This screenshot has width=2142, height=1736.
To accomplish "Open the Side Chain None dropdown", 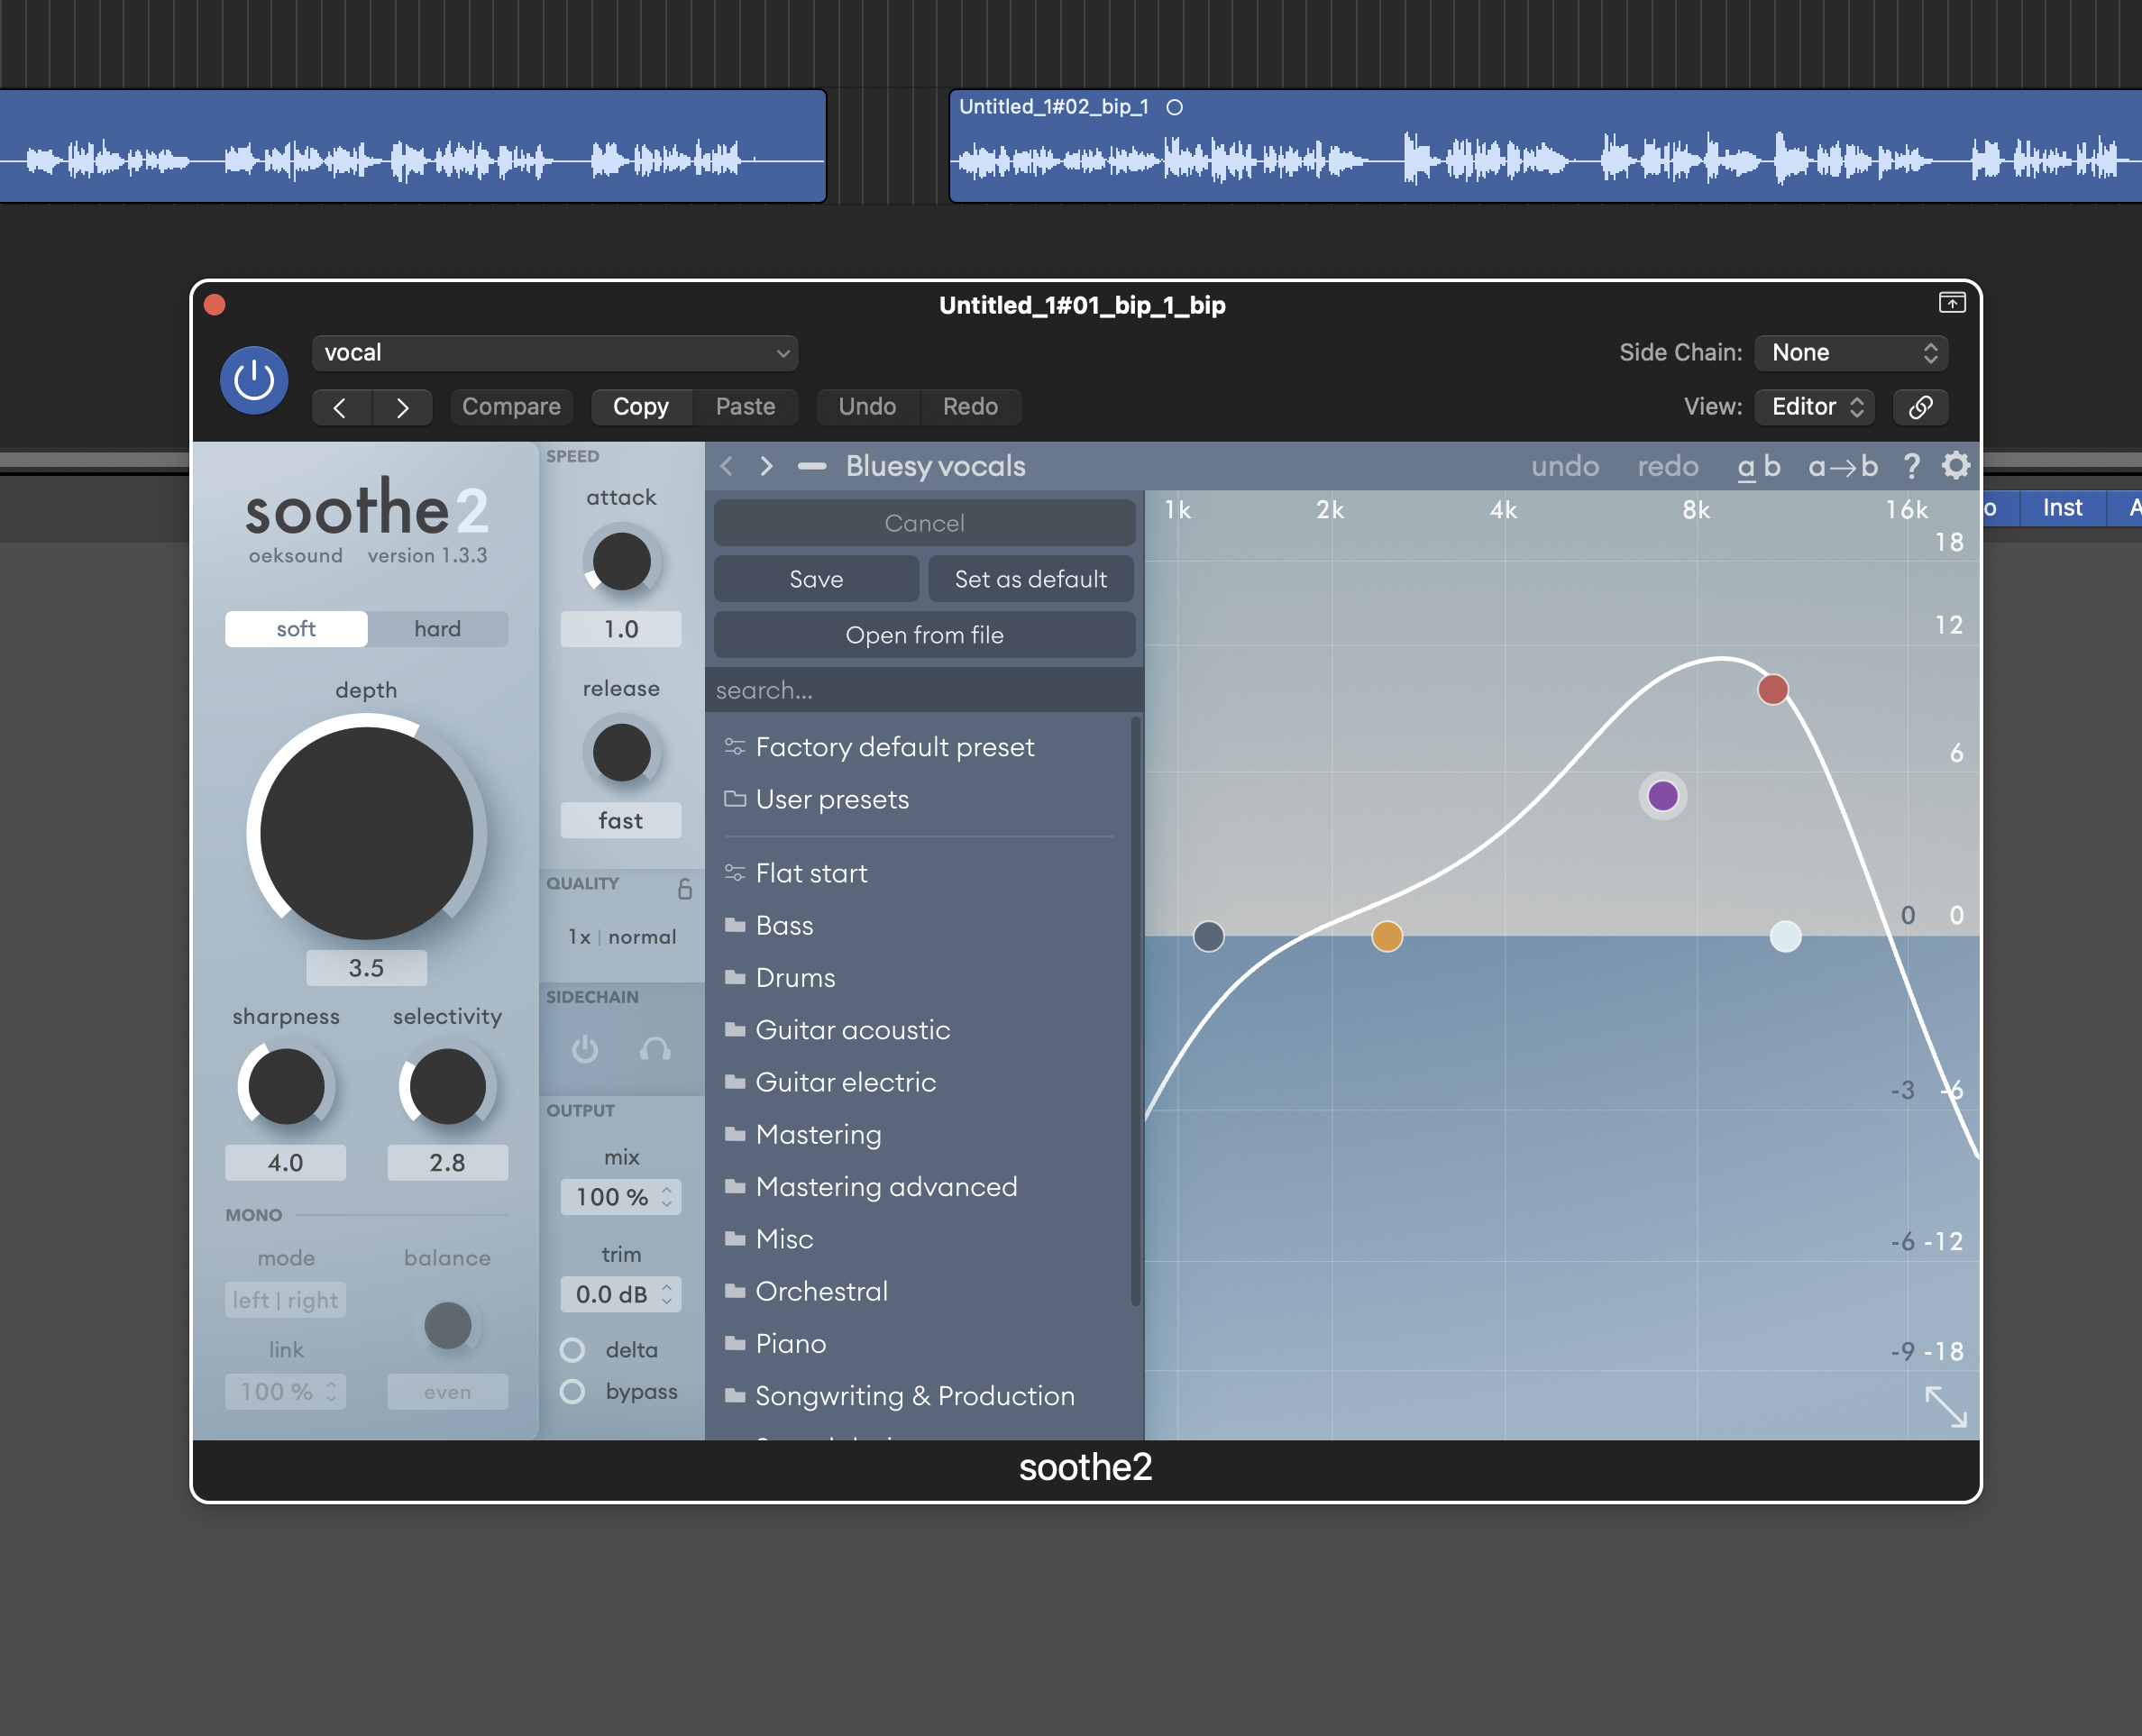I will tap(1851, 353).
